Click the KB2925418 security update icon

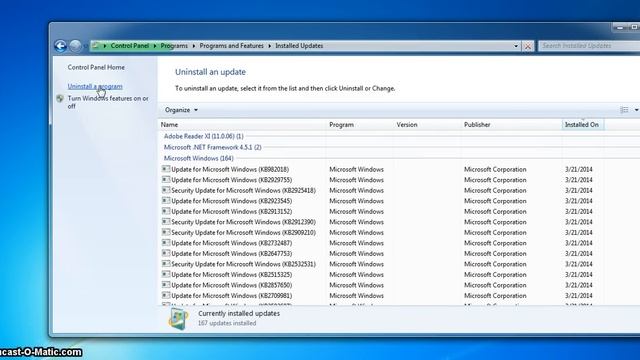click(166, 190)
